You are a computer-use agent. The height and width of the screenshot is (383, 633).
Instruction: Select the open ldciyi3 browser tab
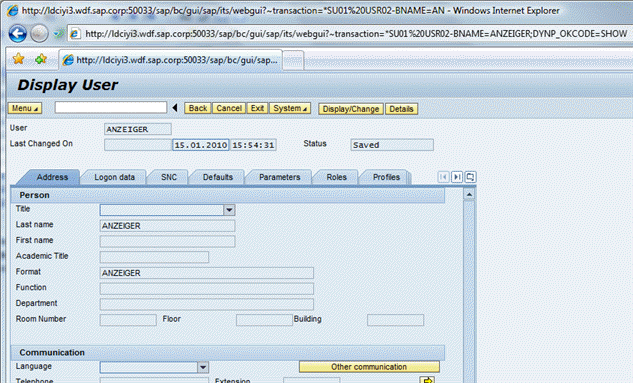click(170, 60)
